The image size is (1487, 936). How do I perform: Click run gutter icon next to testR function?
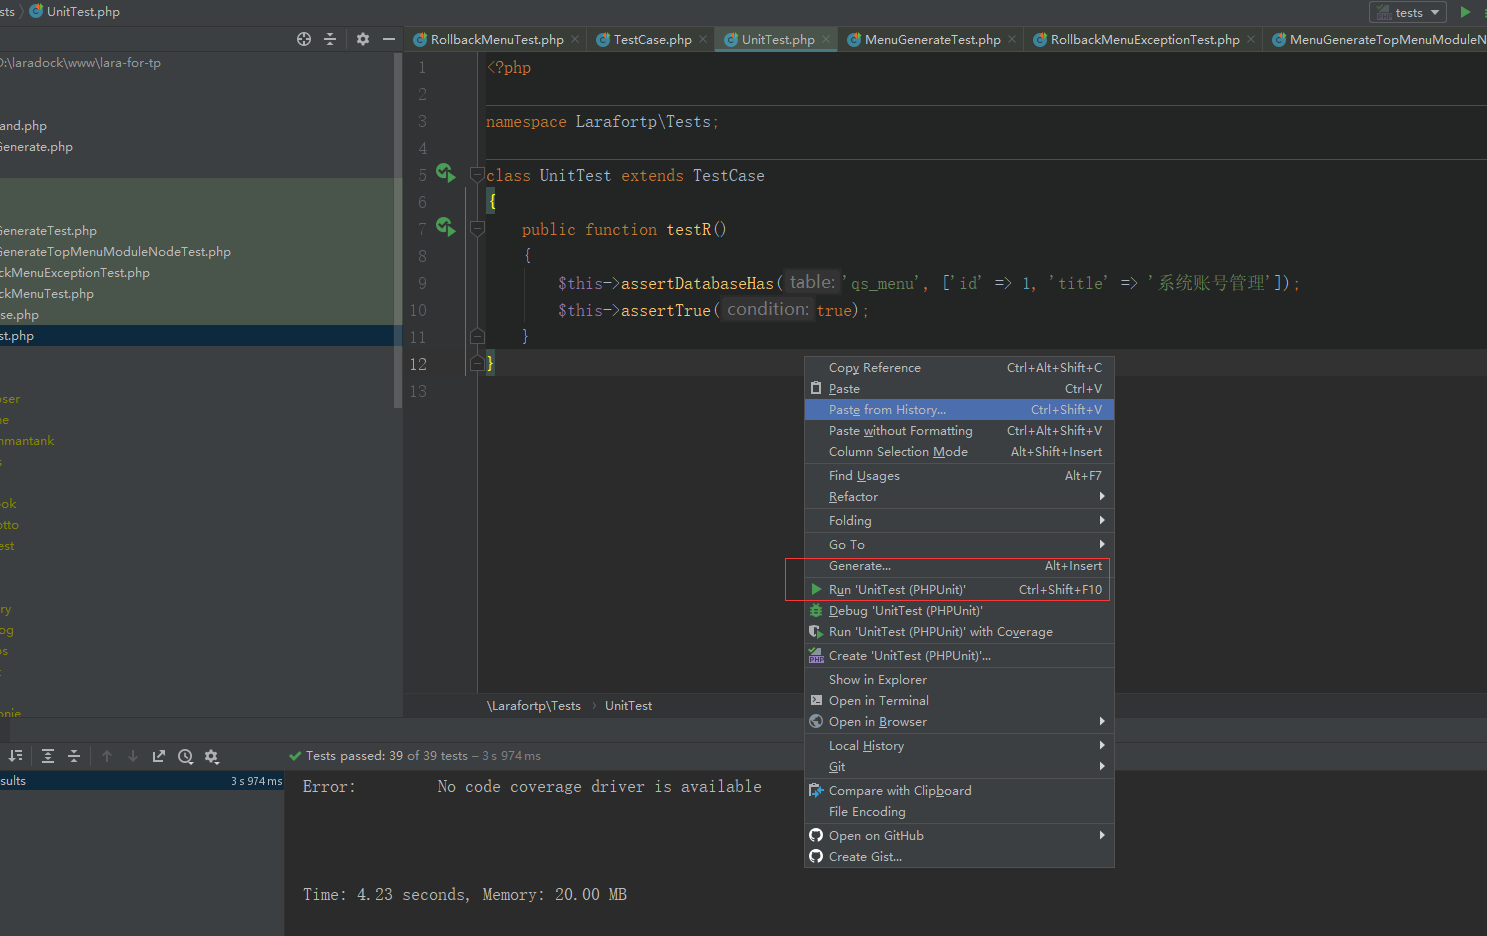click(445, 227)
